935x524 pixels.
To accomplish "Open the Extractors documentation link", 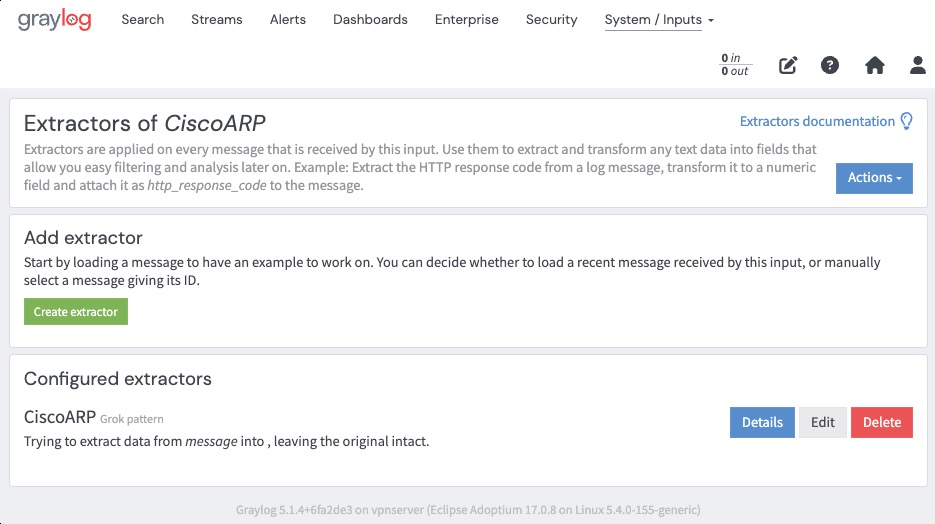I will (x=817, y=121).
